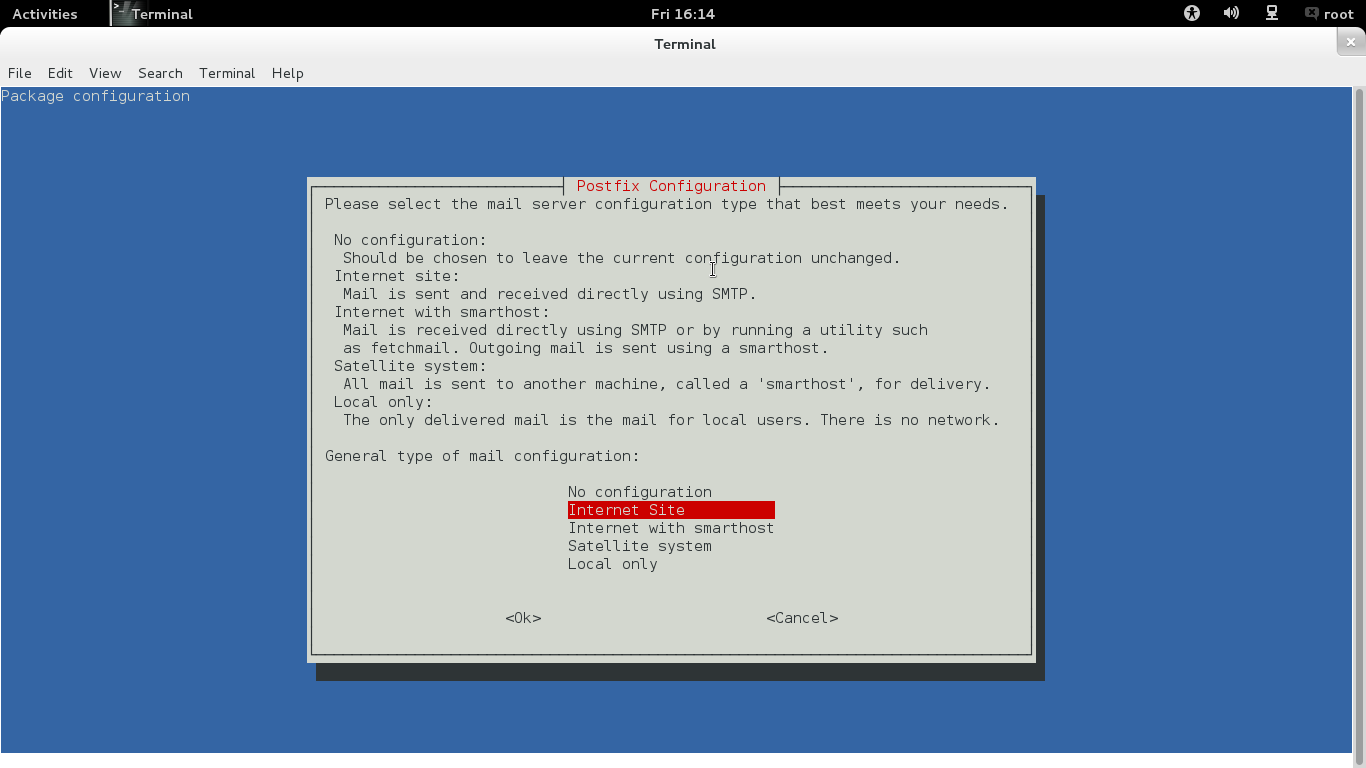Open the Search menu
Screen dimensions: 1366x768
coord(160,73)
